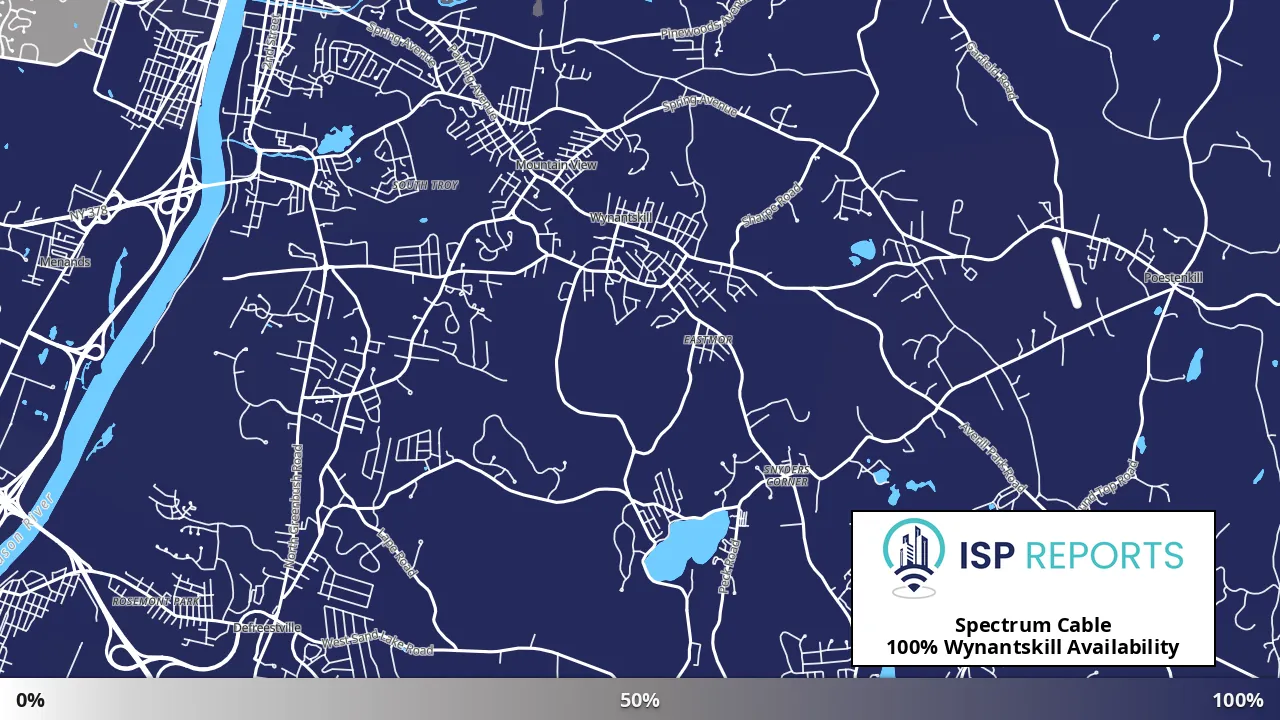Select the "North Greenbush Road" street label
This screenshot has height=720, width=1280.
click(x=295, y=506)
